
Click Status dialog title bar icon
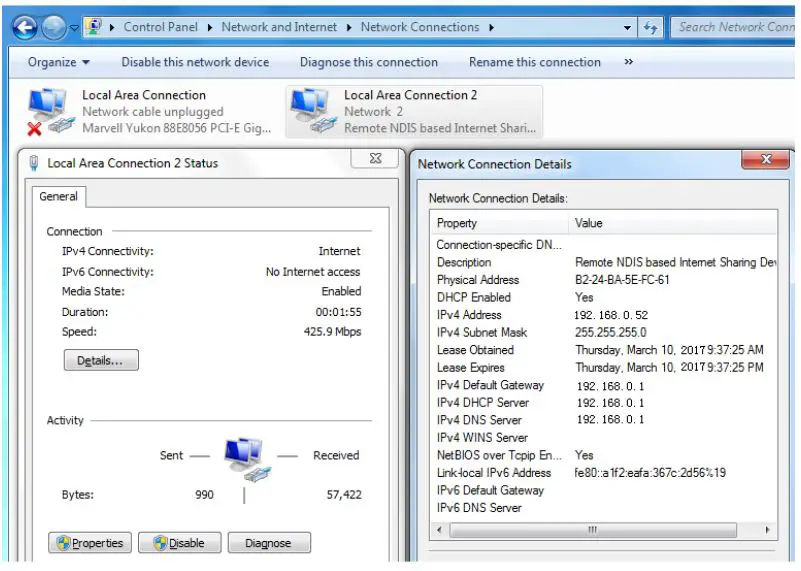point(34,163)
